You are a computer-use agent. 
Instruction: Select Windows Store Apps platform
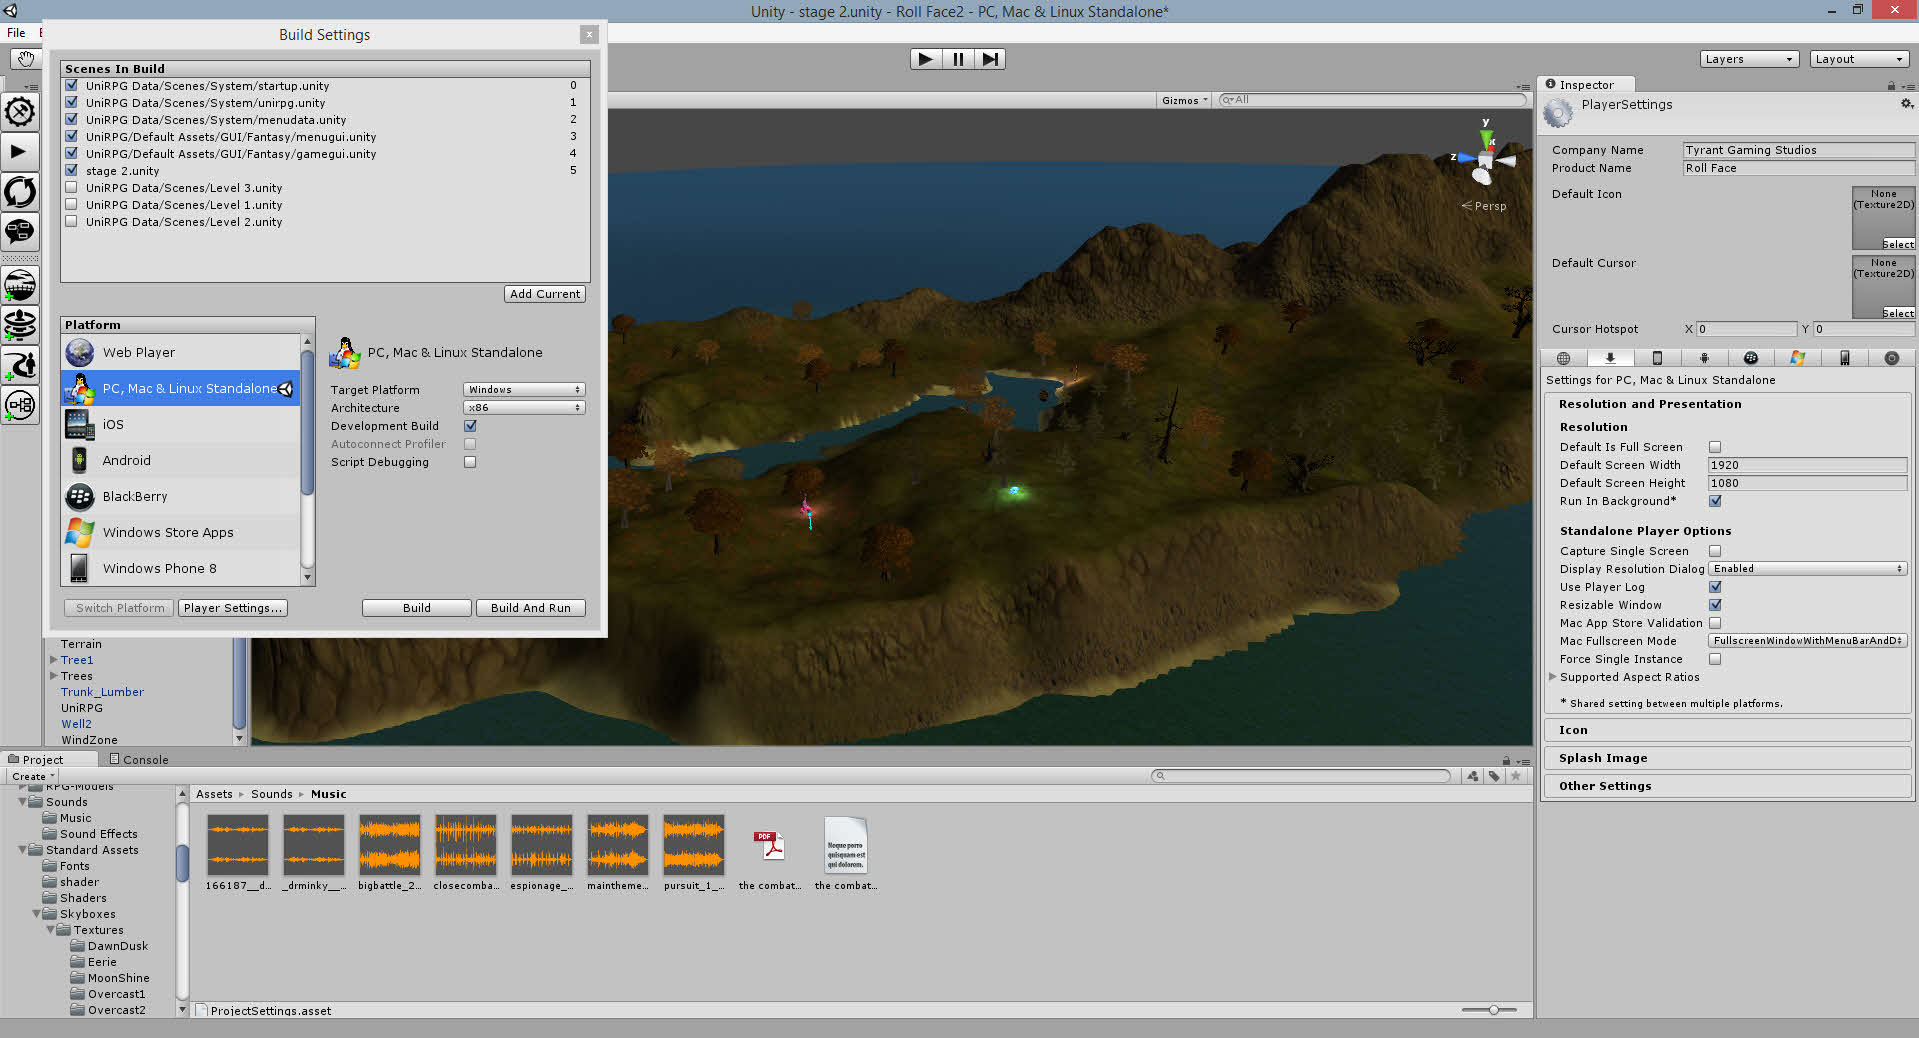[181, 532]
